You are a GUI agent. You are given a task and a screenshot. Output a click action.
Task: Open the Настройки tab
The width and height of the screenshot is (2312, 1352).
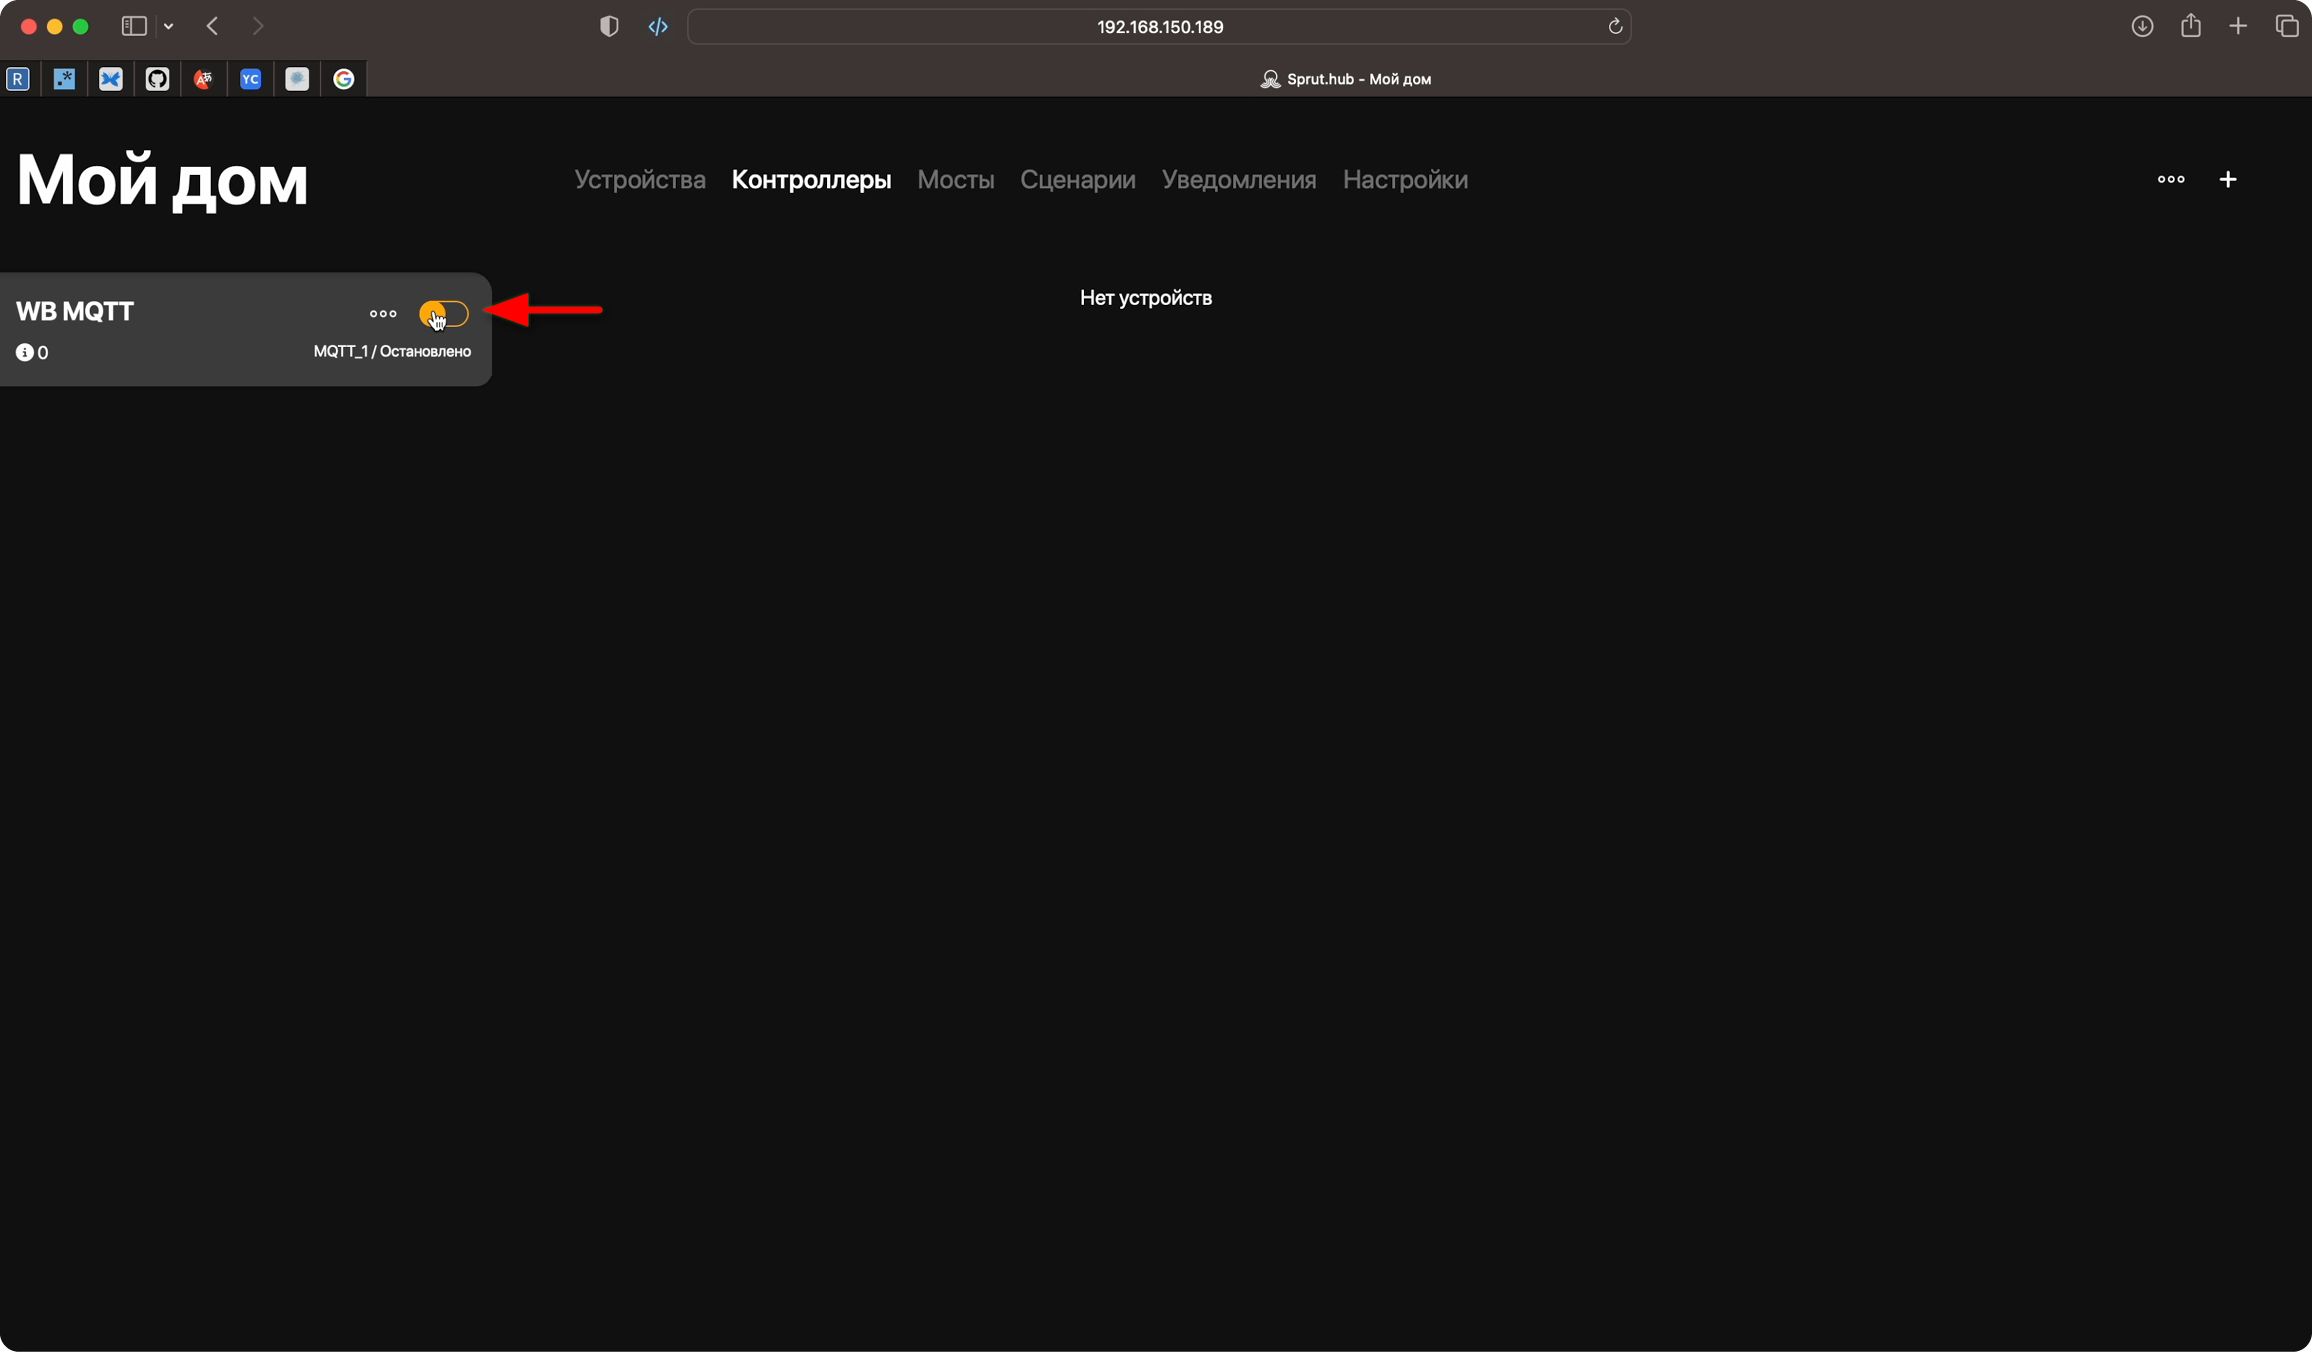1405,180
